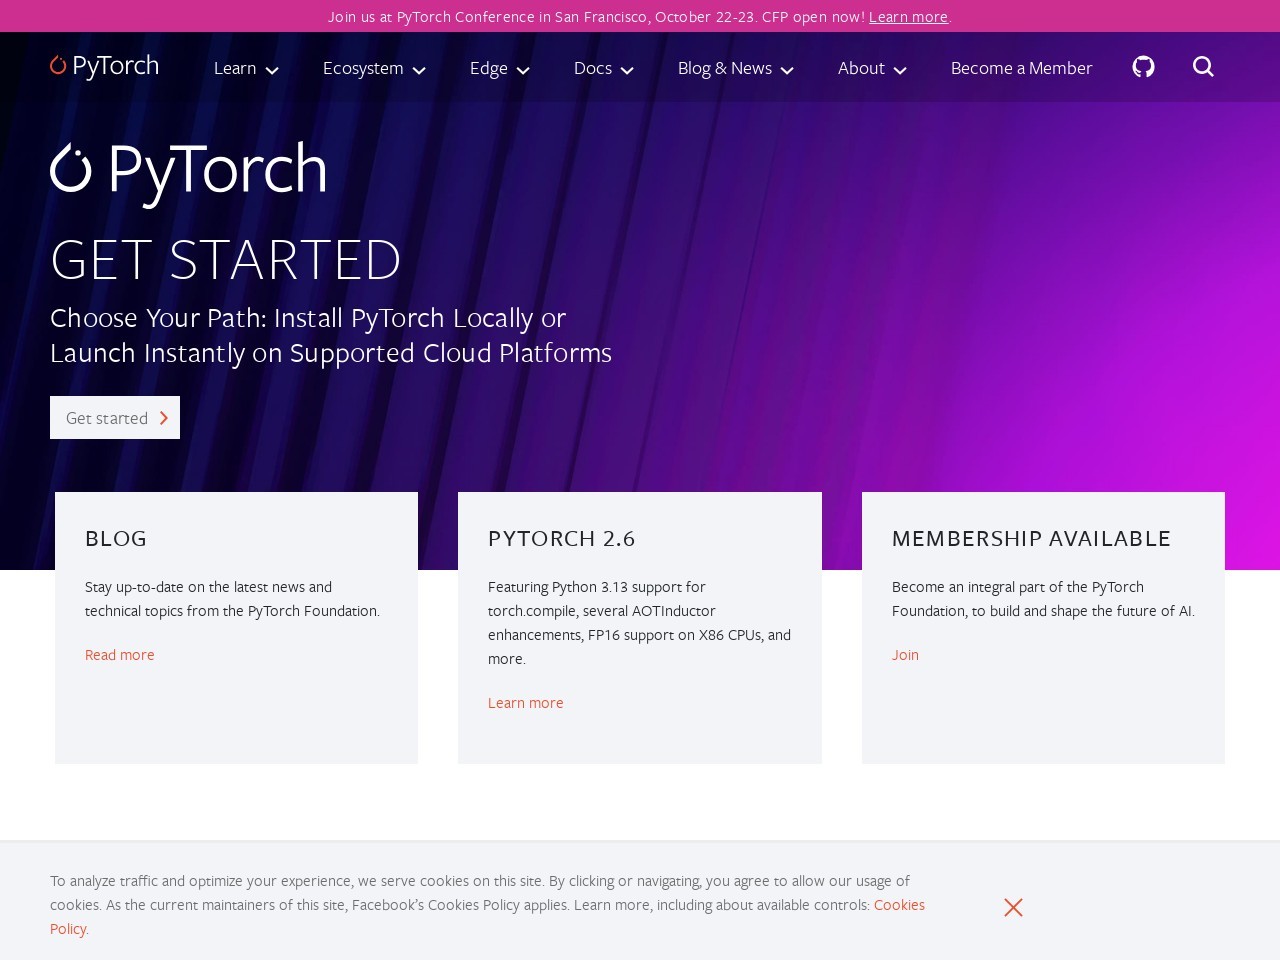Open PyTorch's GitHub repository via the GitHub icon
Viewport: 1280px width, 960px height.
[1143, 67]
